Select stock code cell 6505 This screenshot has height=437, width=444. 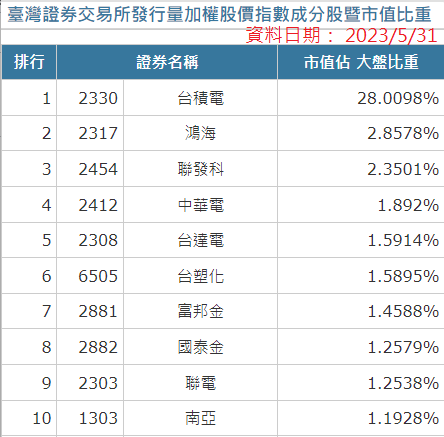coord(90,276)
